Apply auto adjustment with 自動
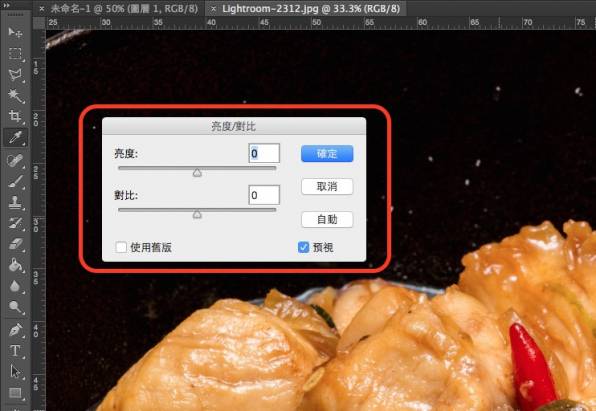The image size is (596, 411). [327, 220]
